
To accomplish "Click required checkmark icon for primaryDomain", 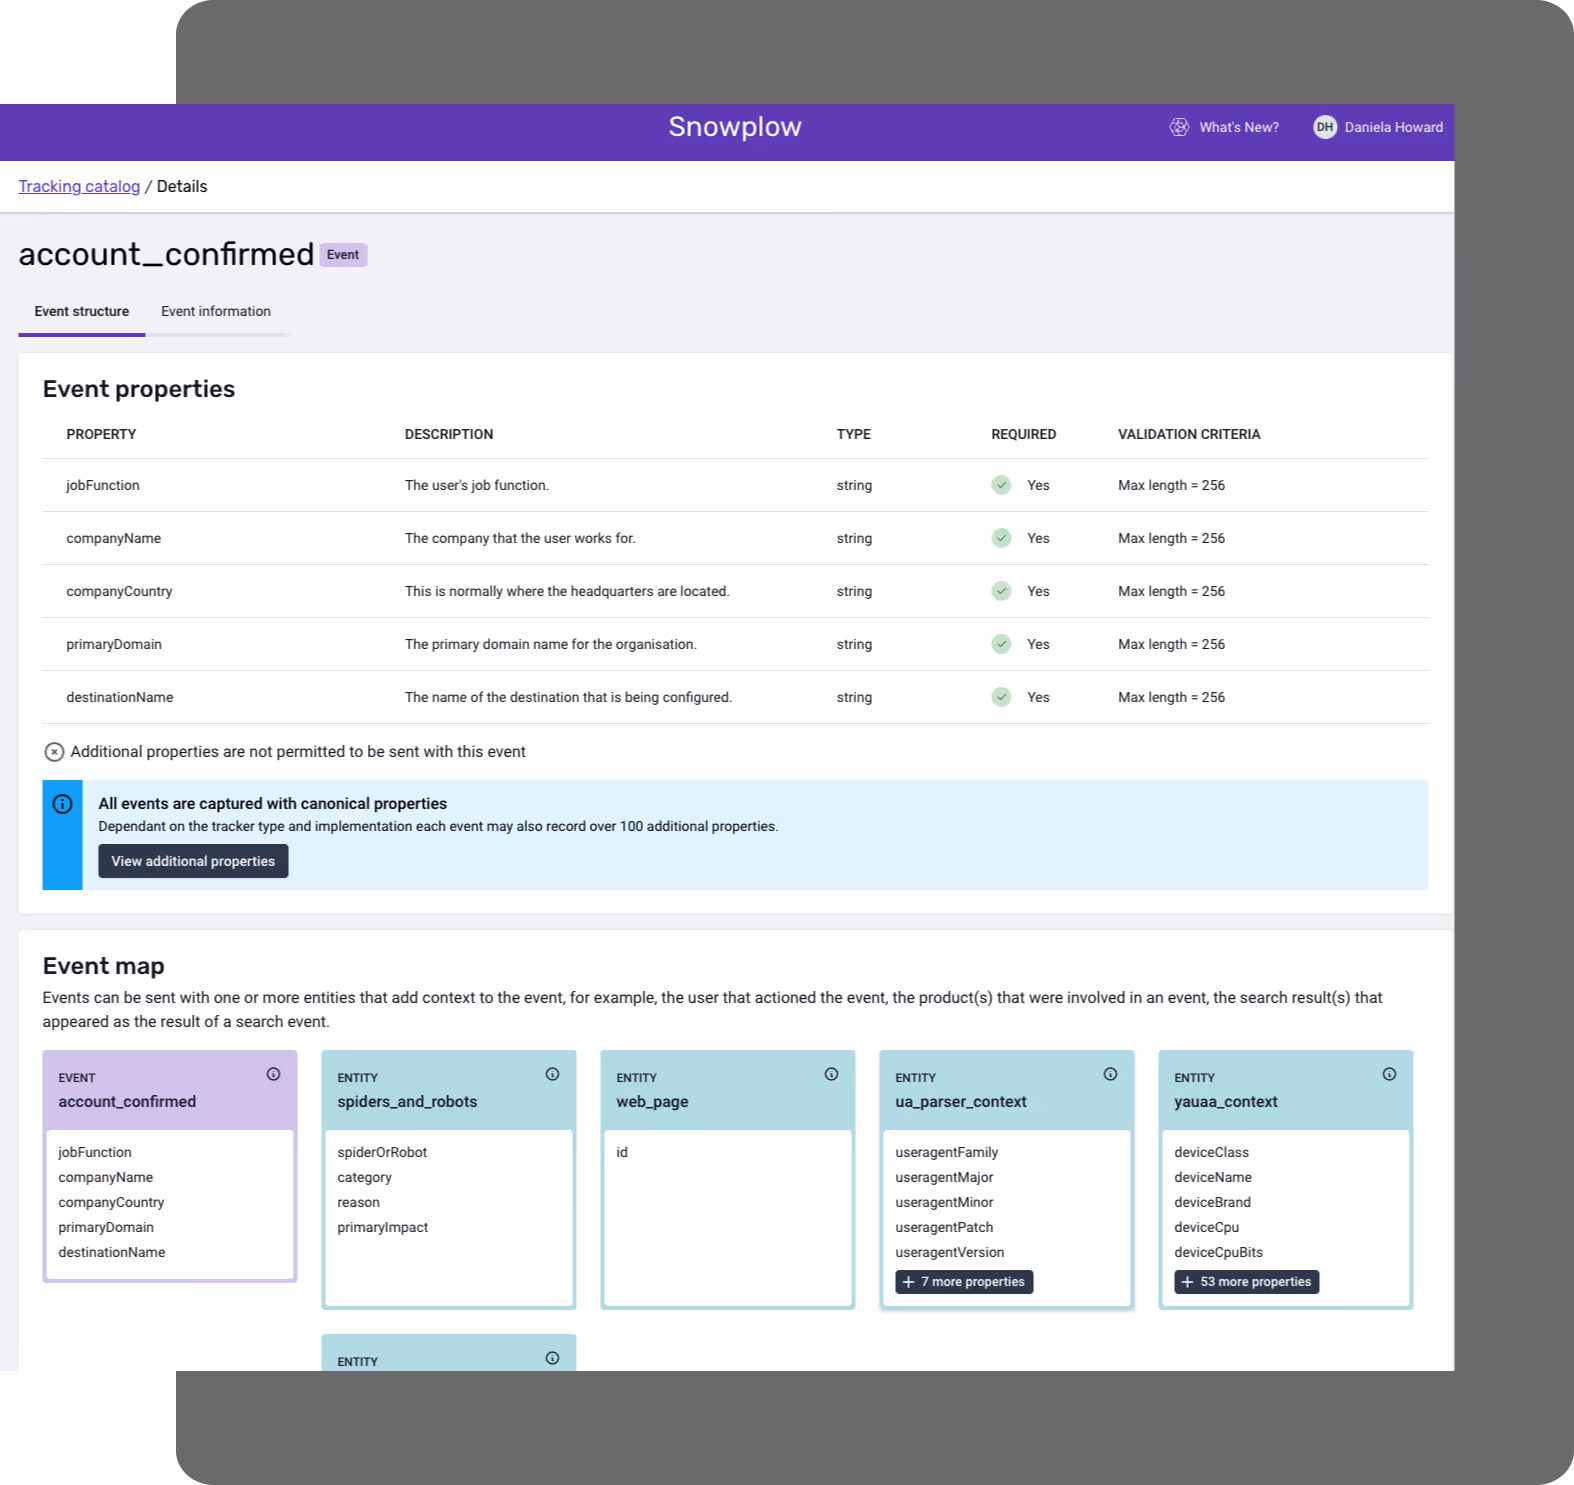I will (x=1001, y=644).
